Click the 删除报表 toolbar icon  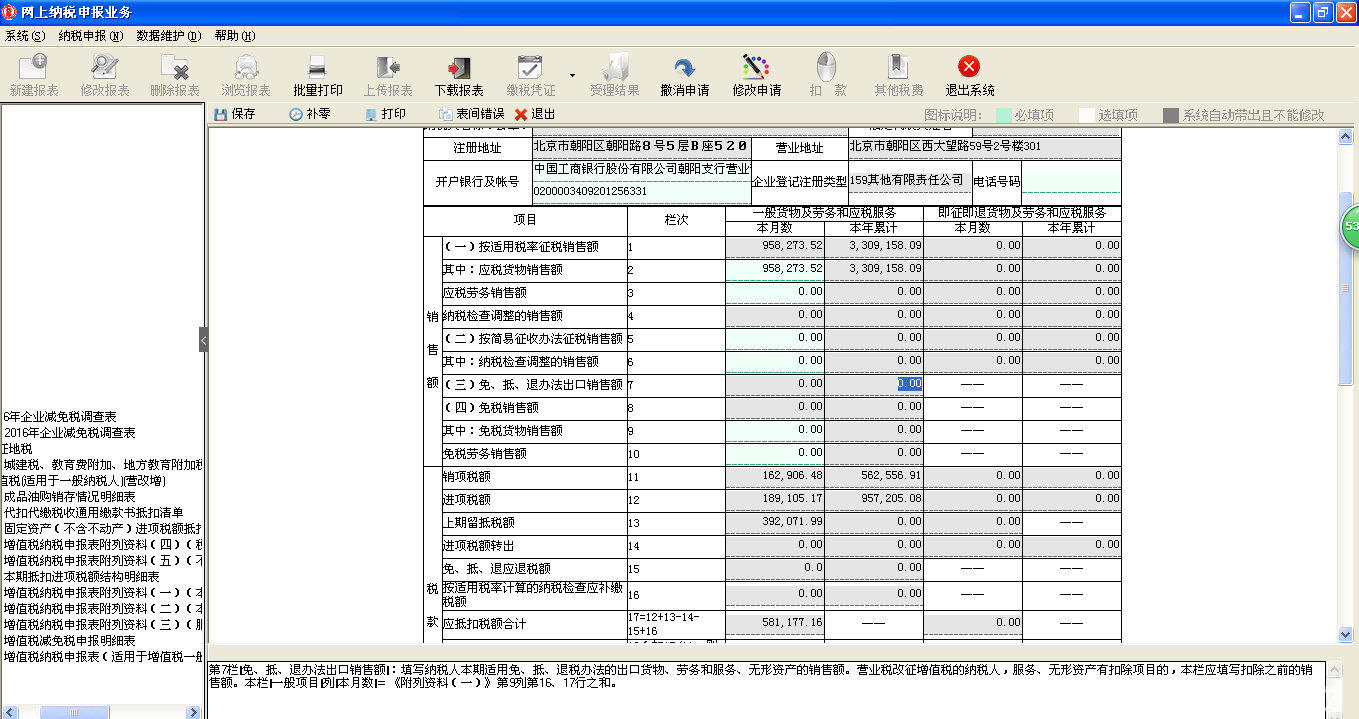pyautogui.click(x=175, y=75)
